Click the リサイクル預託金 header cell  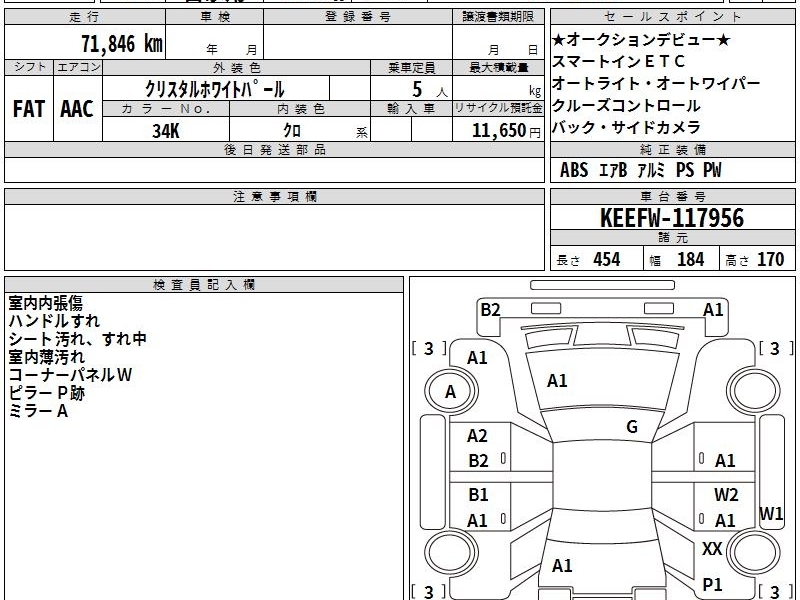[498, 108]
